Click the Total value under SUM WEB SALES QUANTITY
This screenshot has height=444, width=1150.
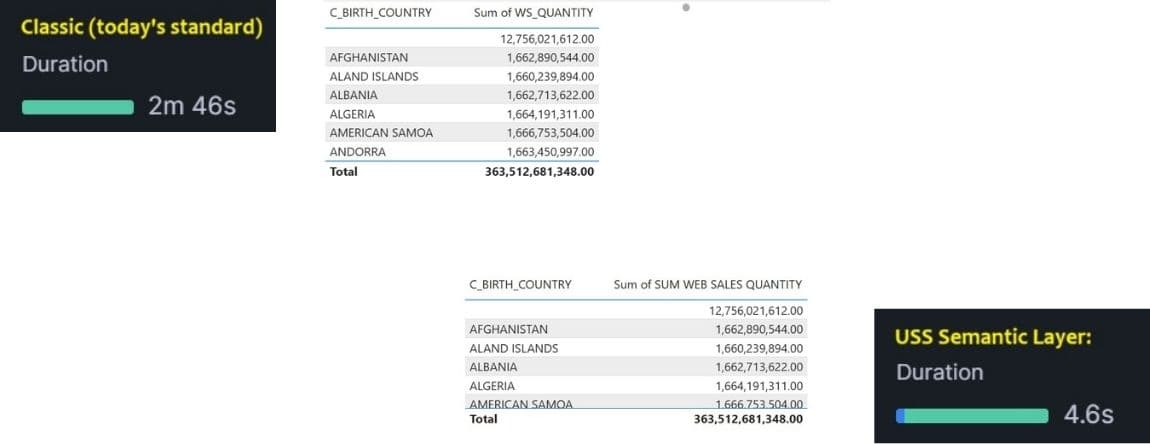tap(748, 419)
